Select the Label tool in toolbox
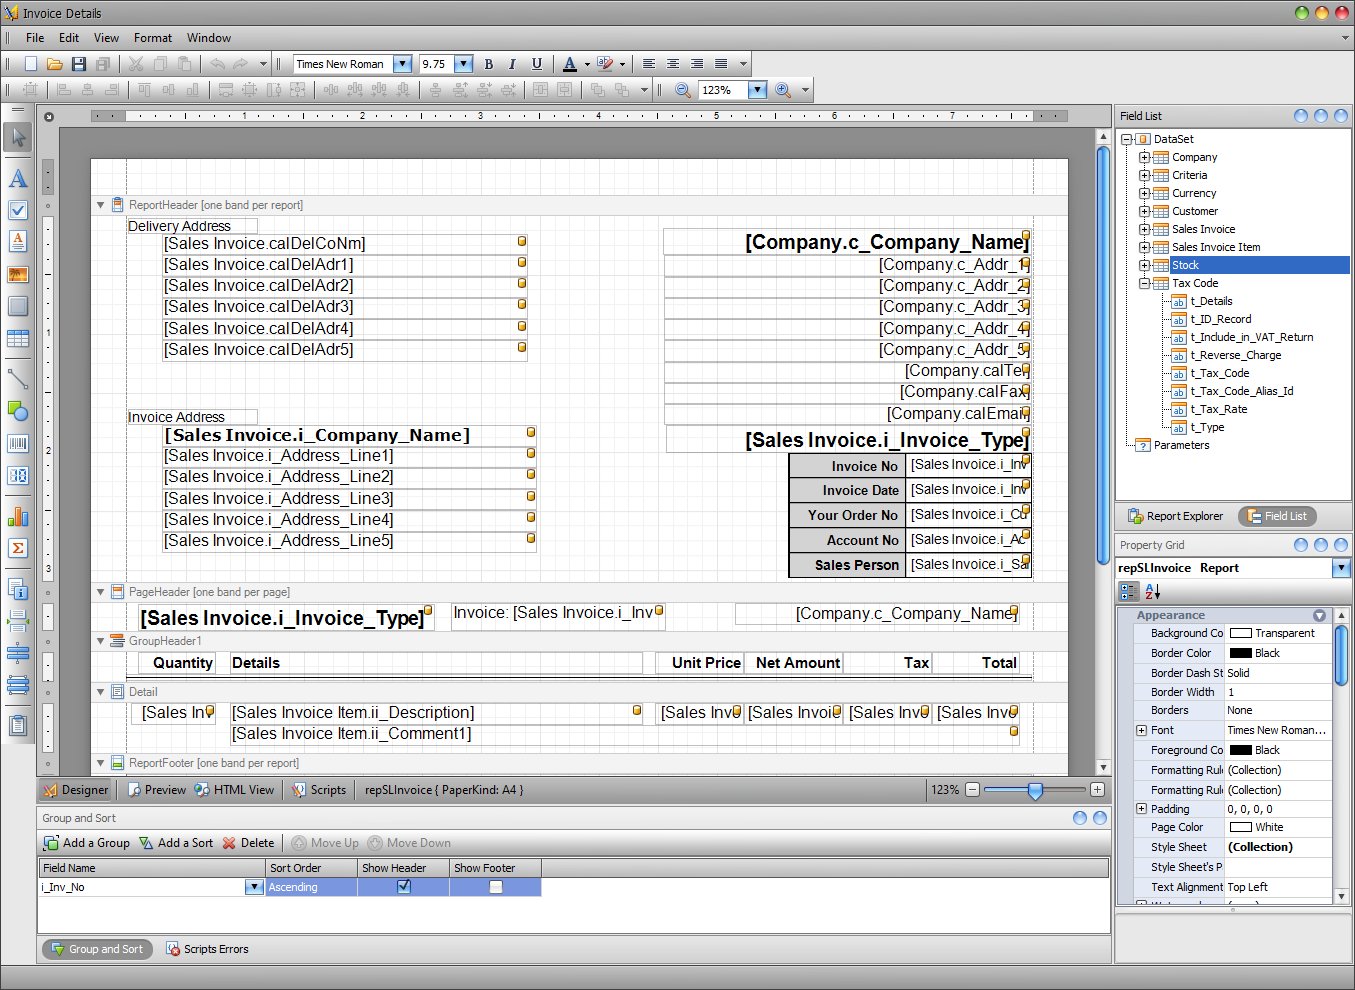The width and height of the screenshot is (1355, 990). click(x=18, y=179)
